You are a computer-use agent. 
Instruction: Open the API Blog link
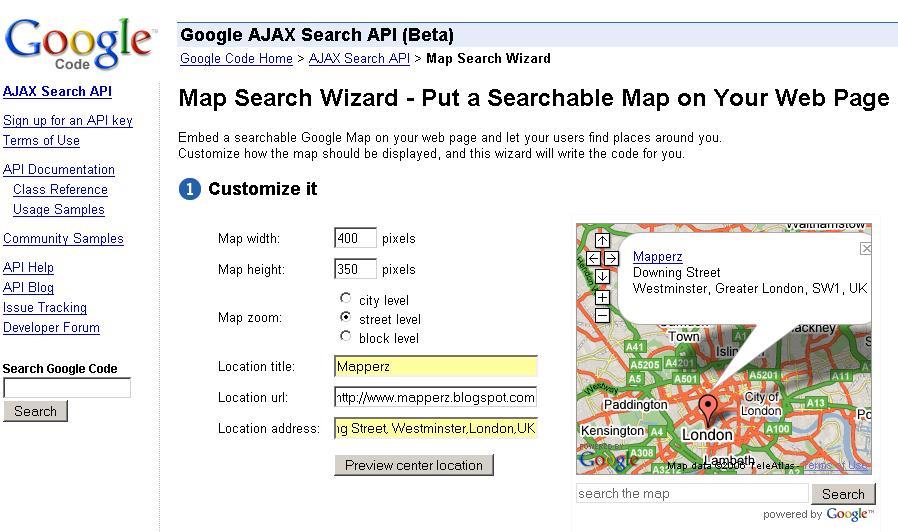[x=28, y=287]
